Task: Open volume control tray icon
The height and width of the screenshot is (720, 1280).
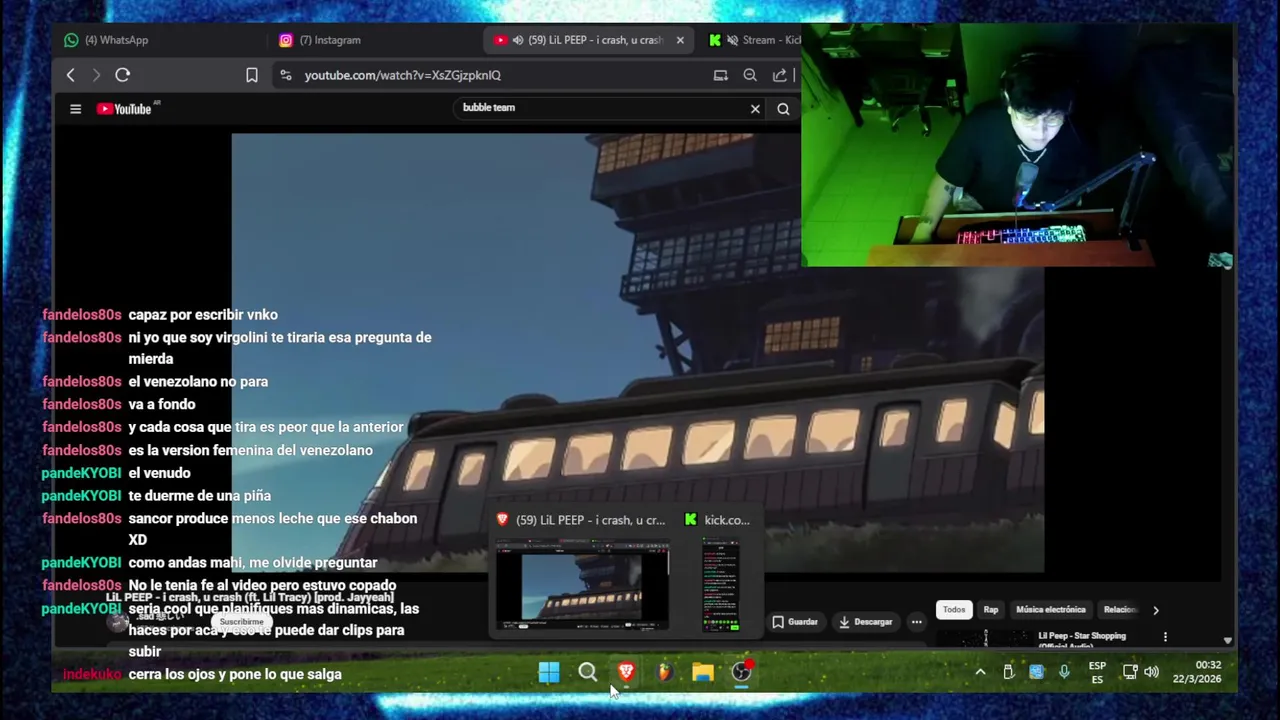Action: 1151,672
